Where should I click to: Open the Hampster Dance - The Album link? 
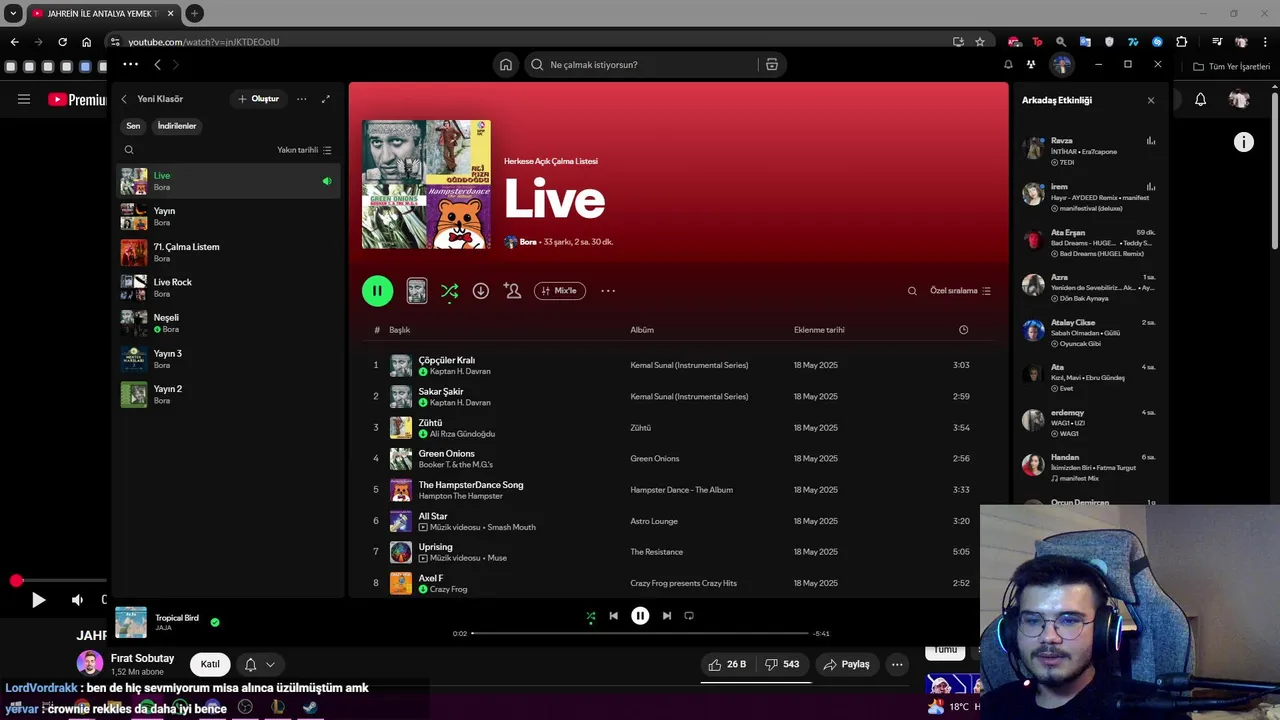coord(681,490)
